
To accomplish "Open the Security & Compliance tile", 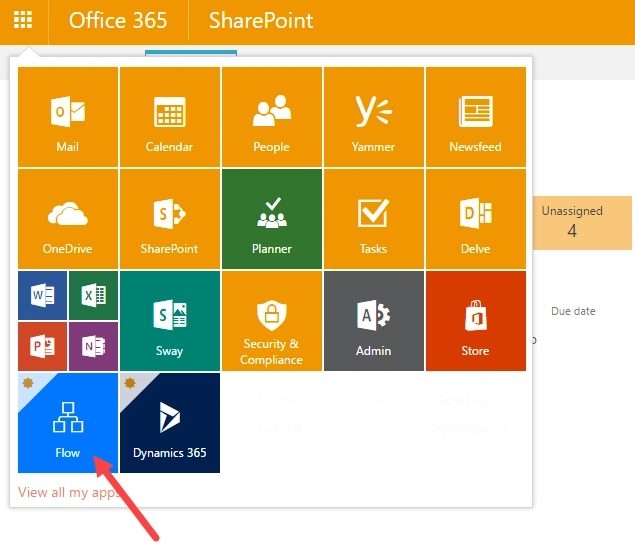I will 272,321.
